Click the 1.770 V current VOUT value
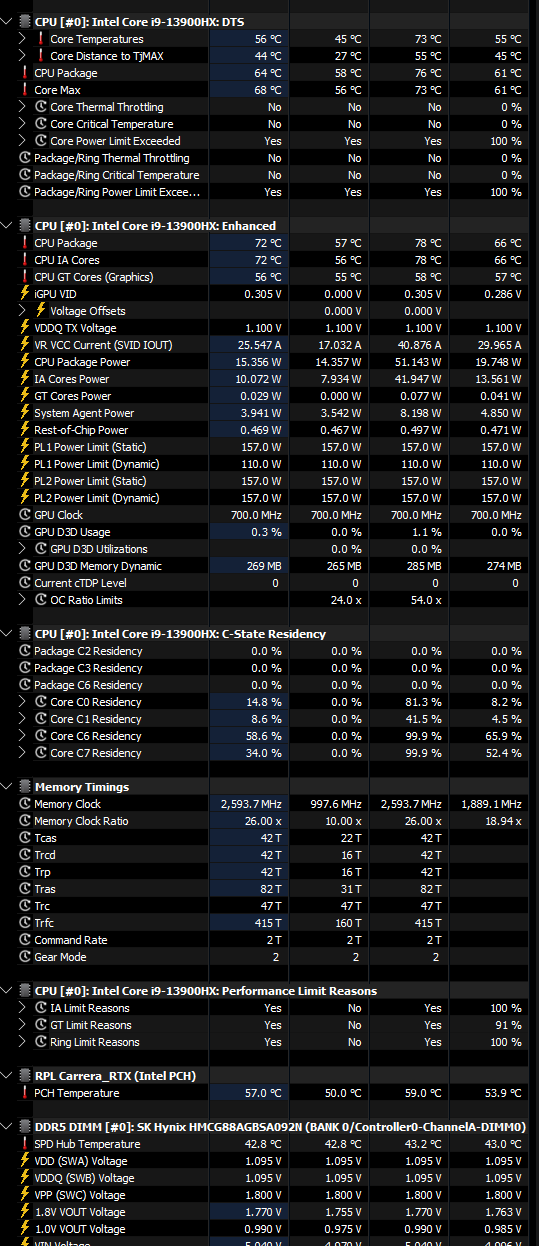 263,1212
